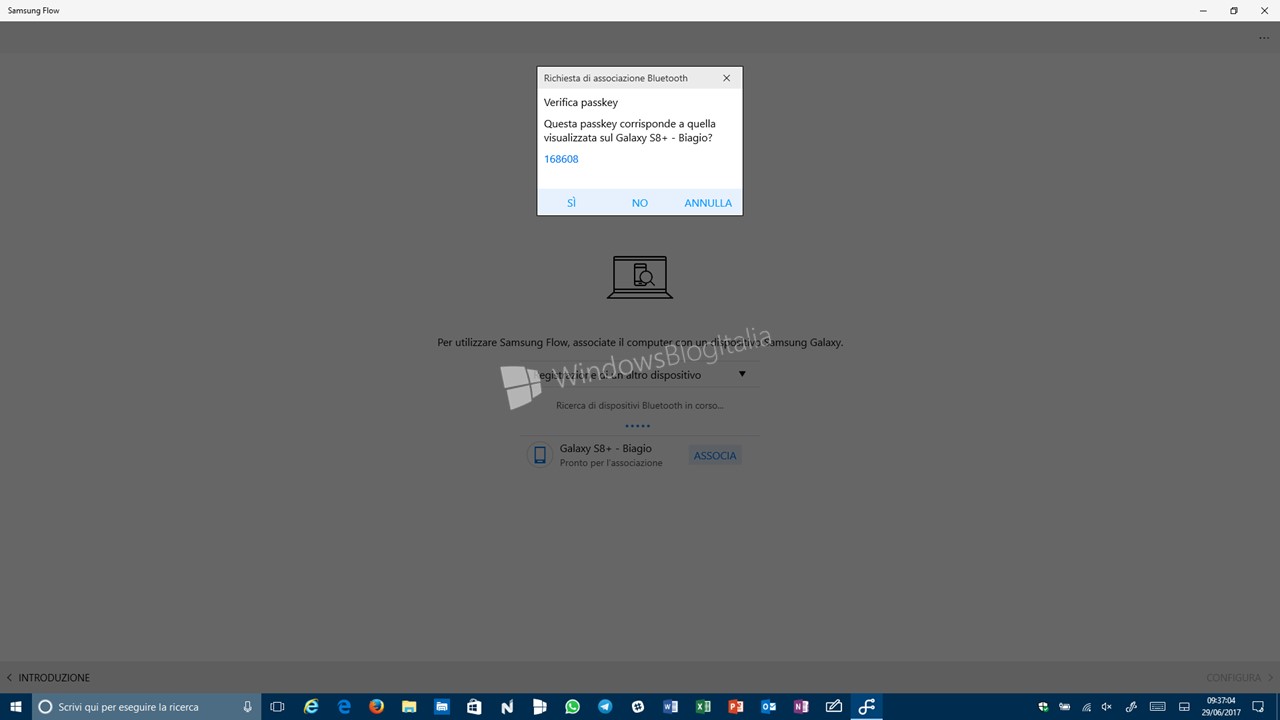1280x720 pixels.
Task: Cancel pairing with ANNULLA
Action: pyautogui.click(x=708, y=203)
